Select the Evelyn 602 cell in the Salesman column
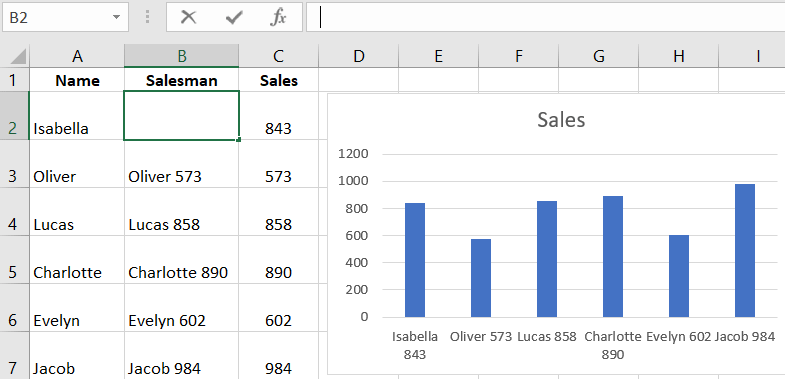The image size is (785, 379). click(182, 308)
